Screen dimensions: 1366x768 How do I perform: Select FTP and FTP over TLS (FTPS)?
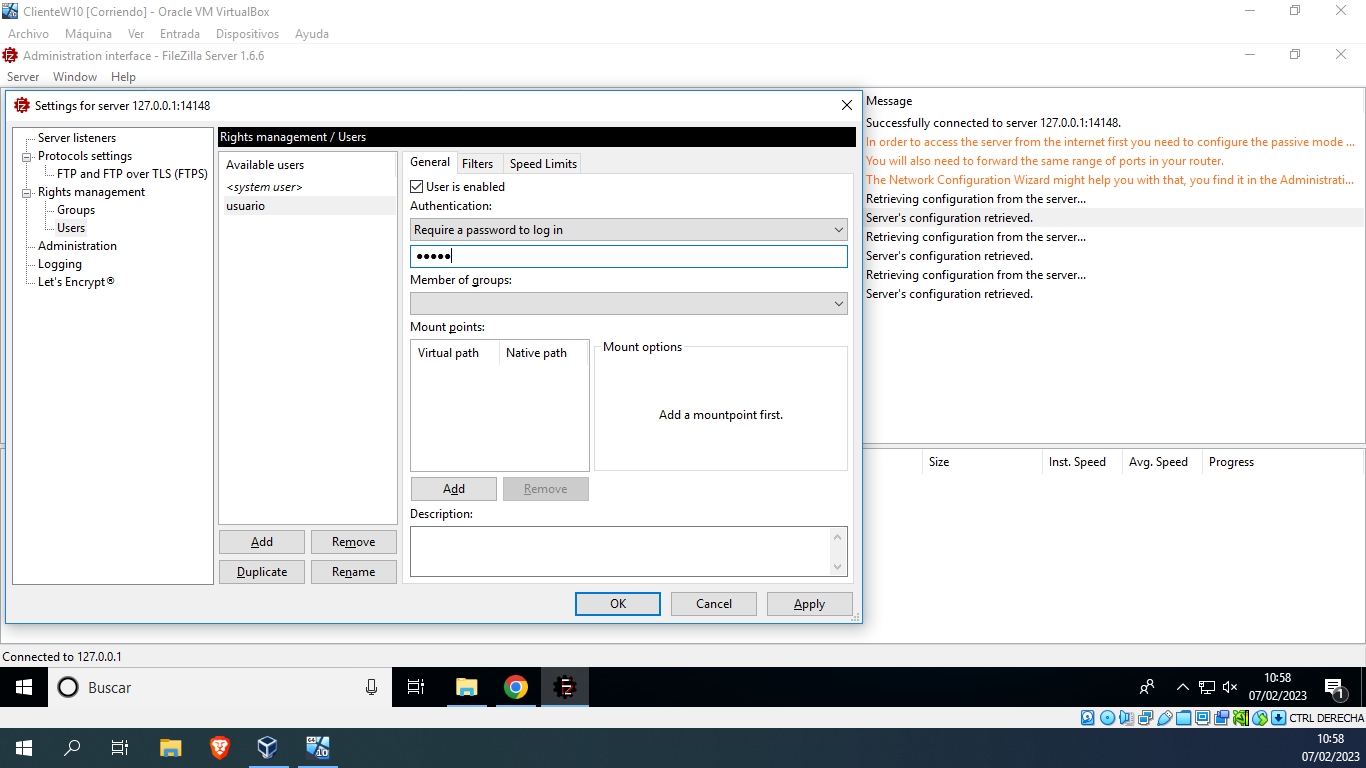tap(132, 174)
